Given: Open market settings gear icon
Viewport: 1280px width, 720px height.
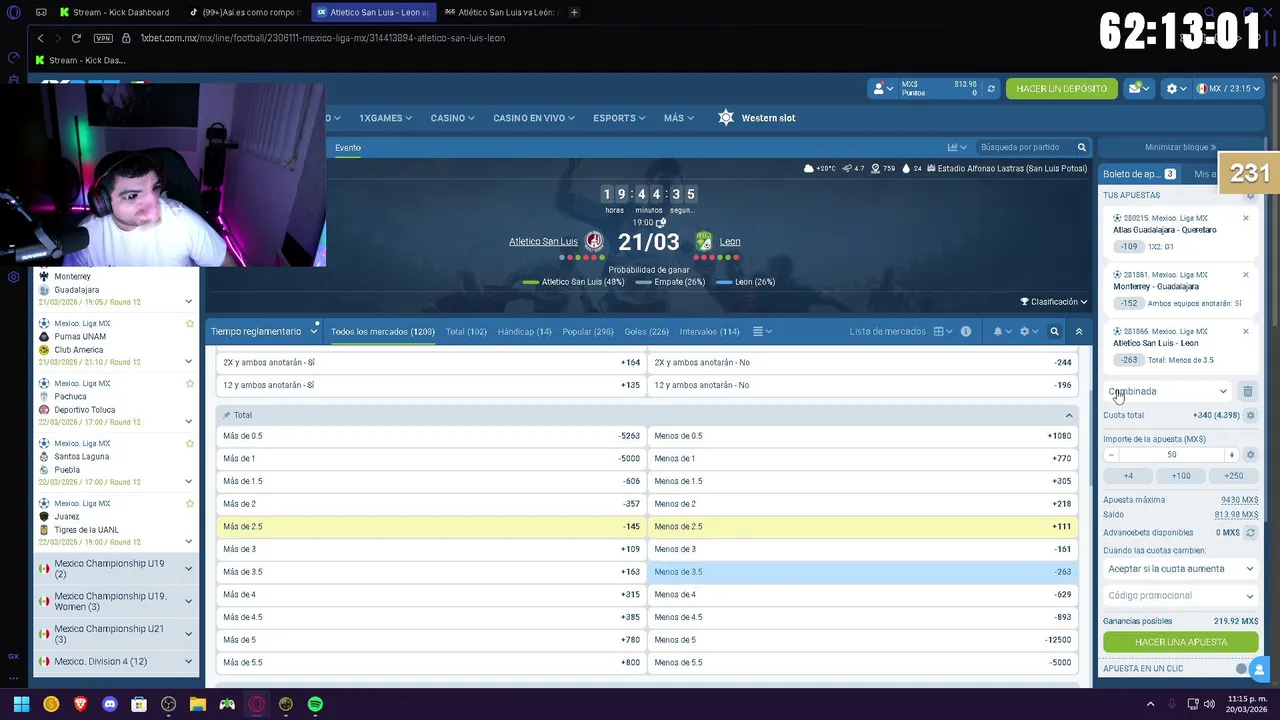Looking at the screenshot, I should 1027,331.
